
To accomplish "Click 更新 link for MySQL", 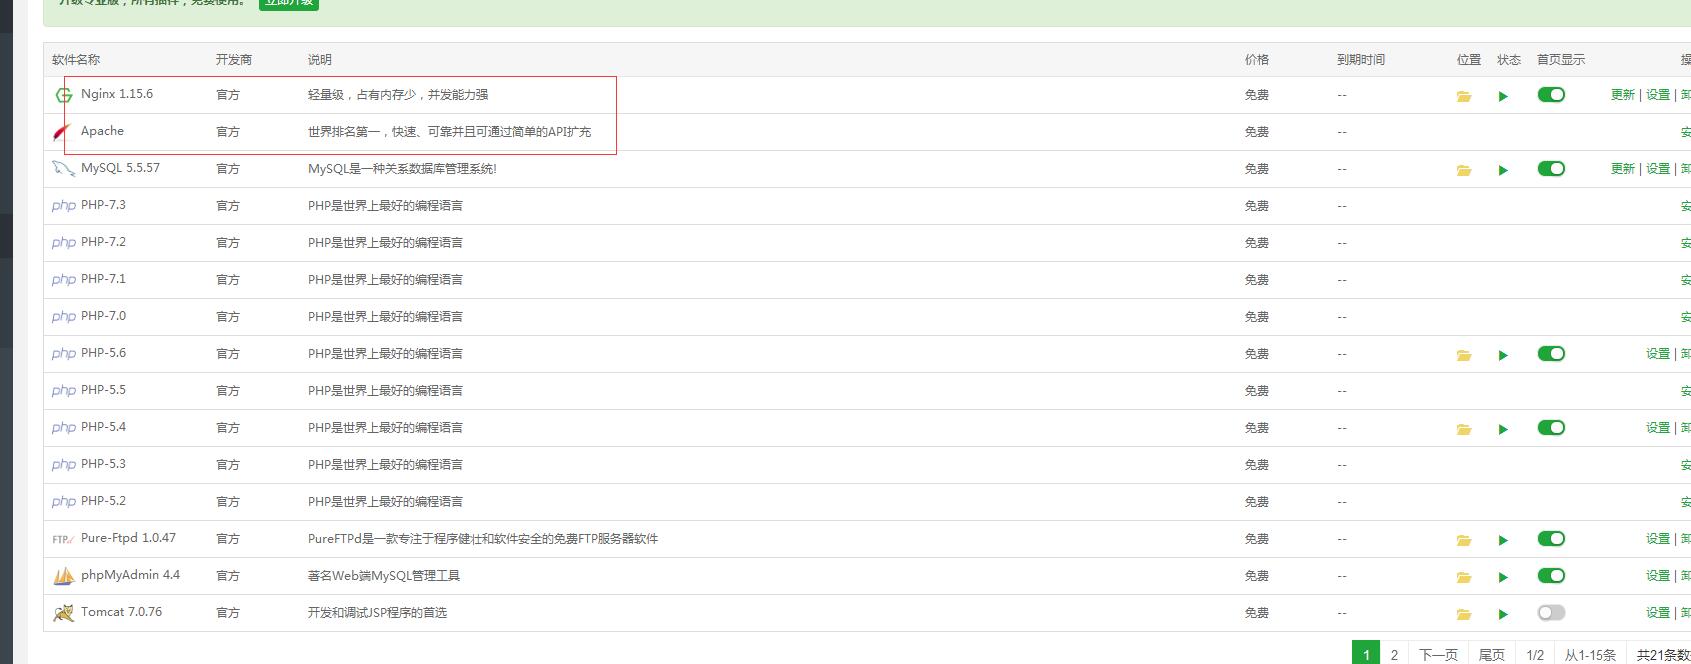I will [x=1623, y=169].
